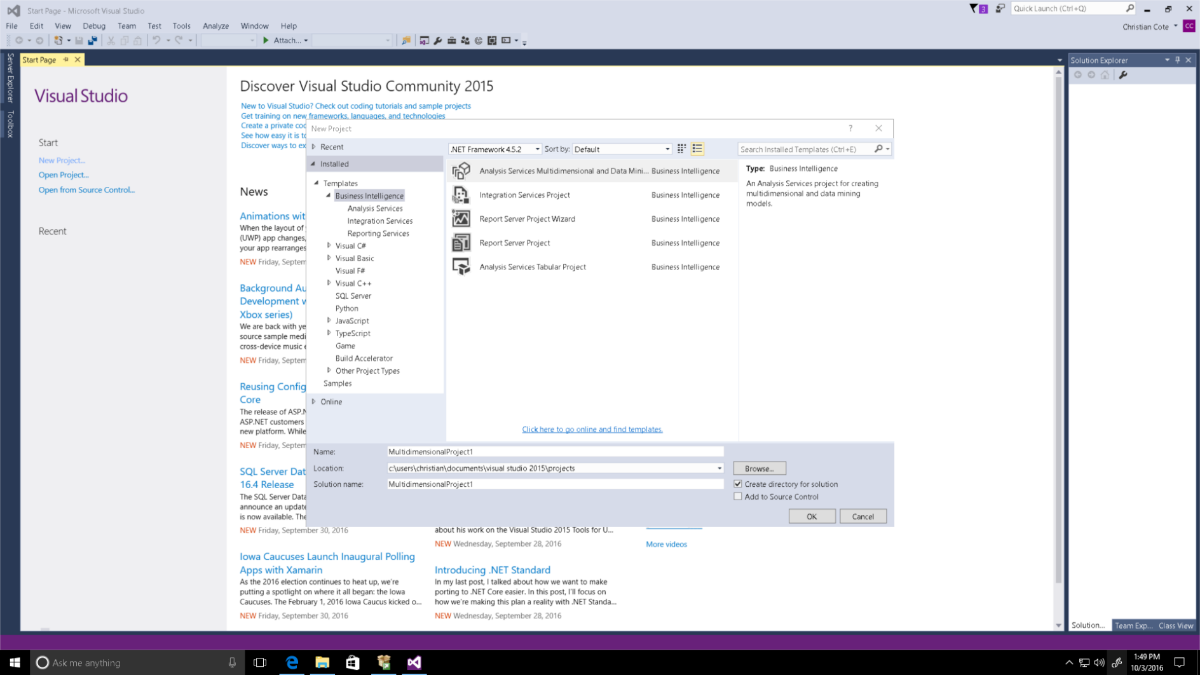1200x675 pixels.
Task: Click the green Start debugging arrow
Action: pos(265,41)
